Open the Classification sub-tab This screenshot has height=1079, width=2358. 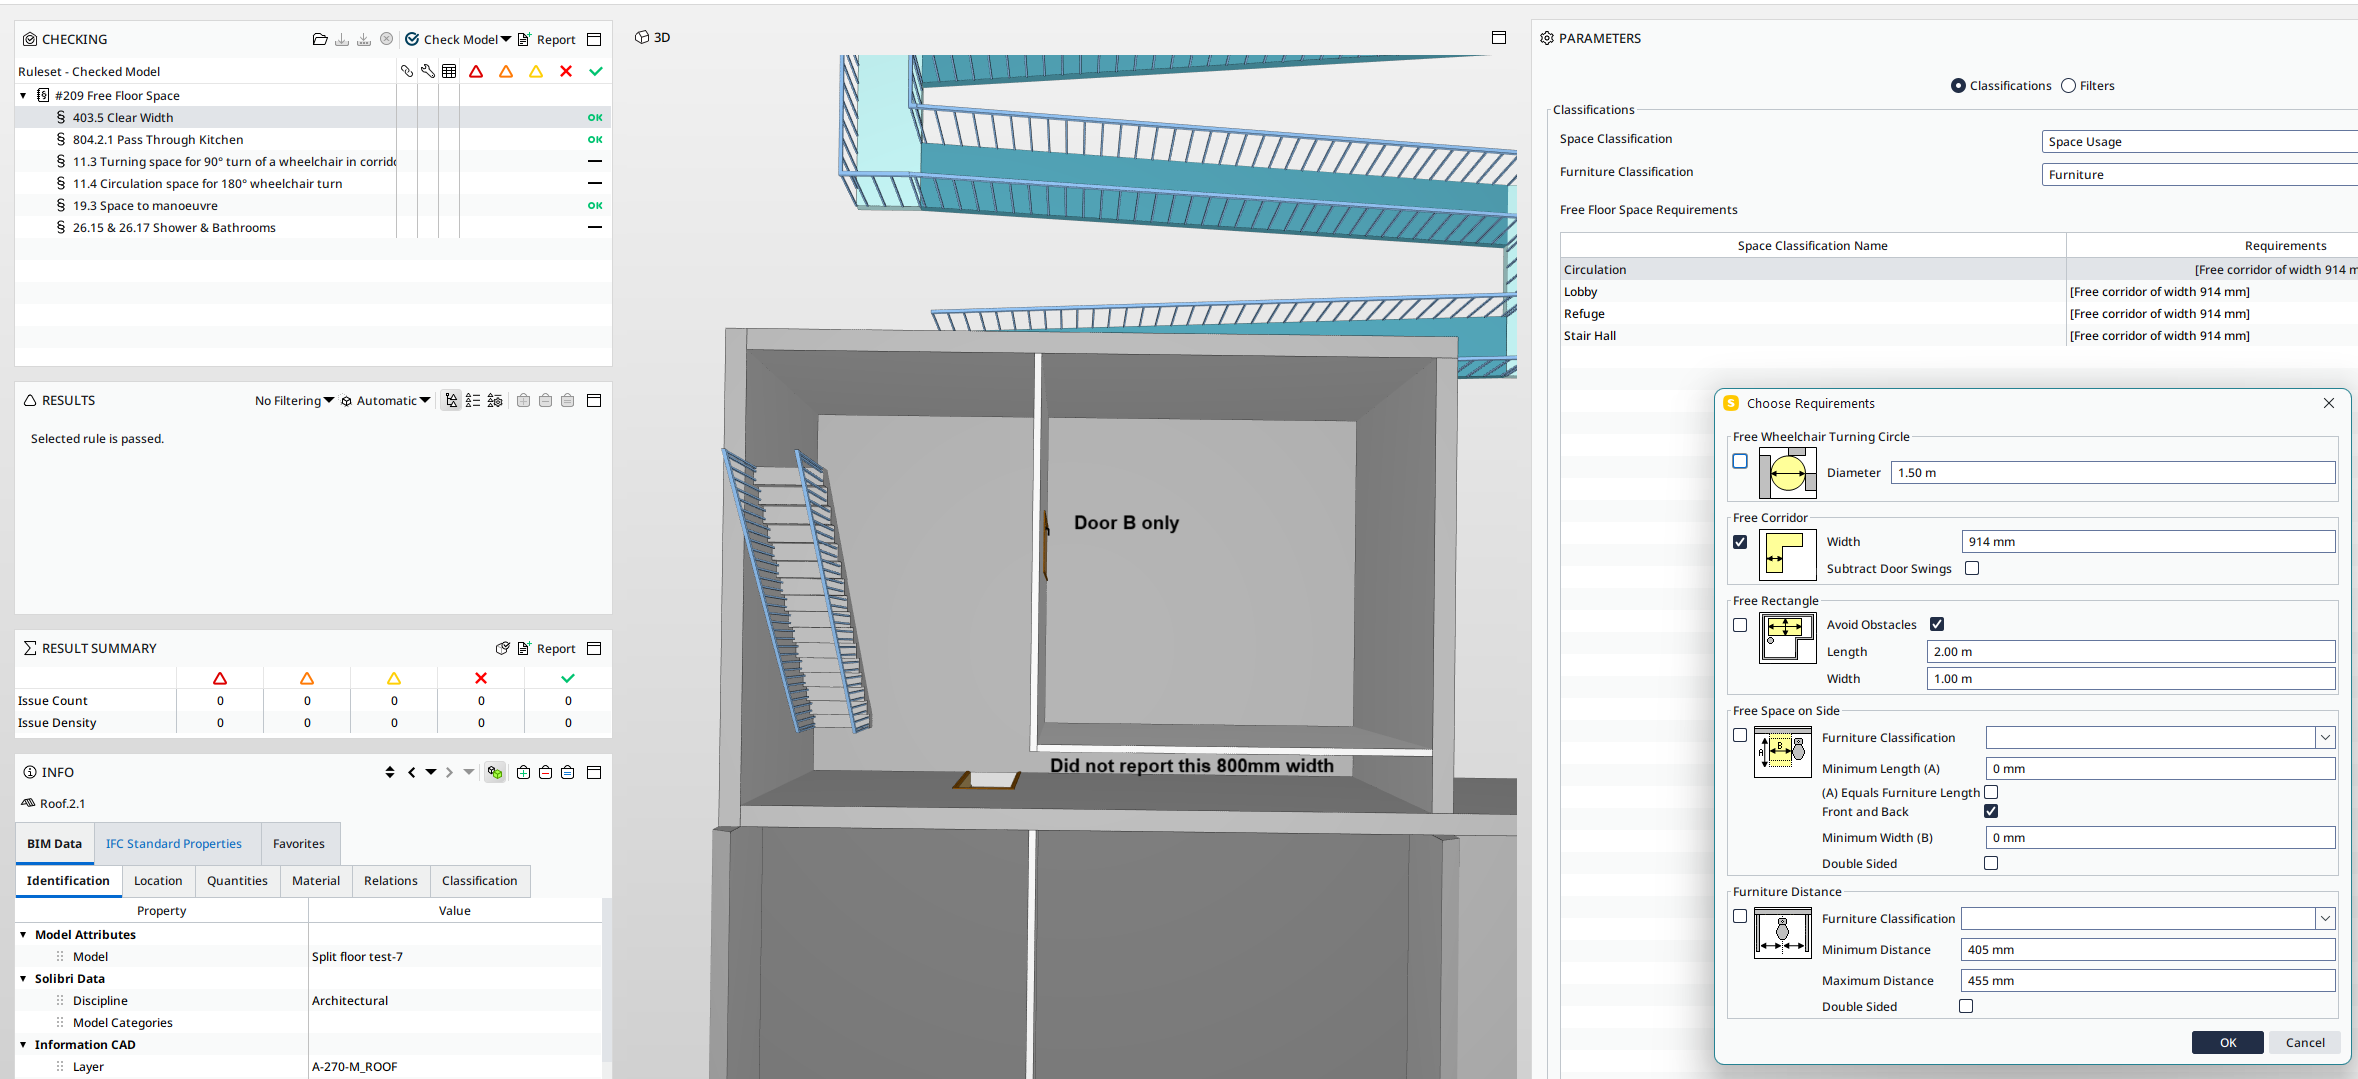pyautogui.click(x=479, y=880)
